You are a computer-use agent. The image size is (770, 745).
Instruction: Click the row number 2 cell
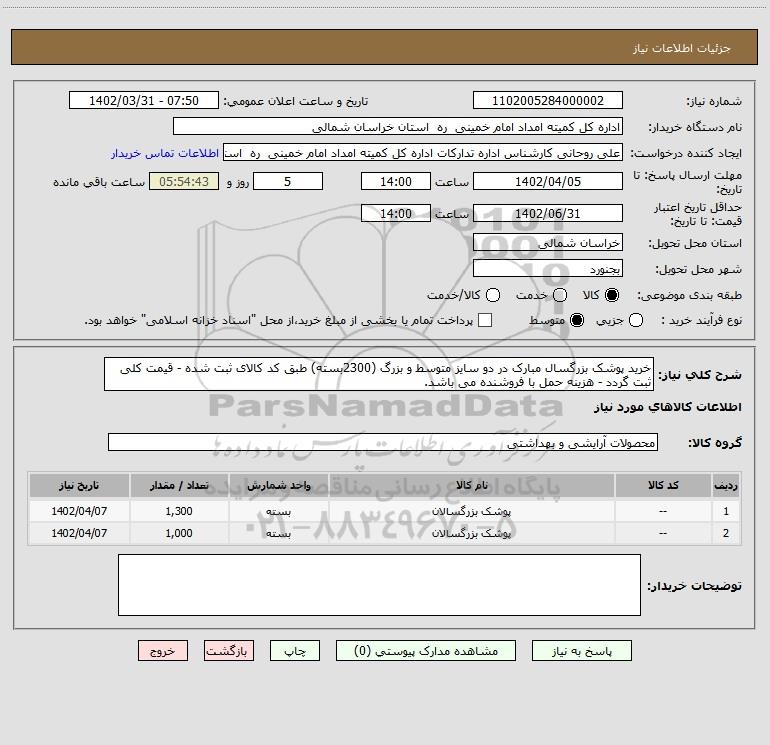coord(726,533)
